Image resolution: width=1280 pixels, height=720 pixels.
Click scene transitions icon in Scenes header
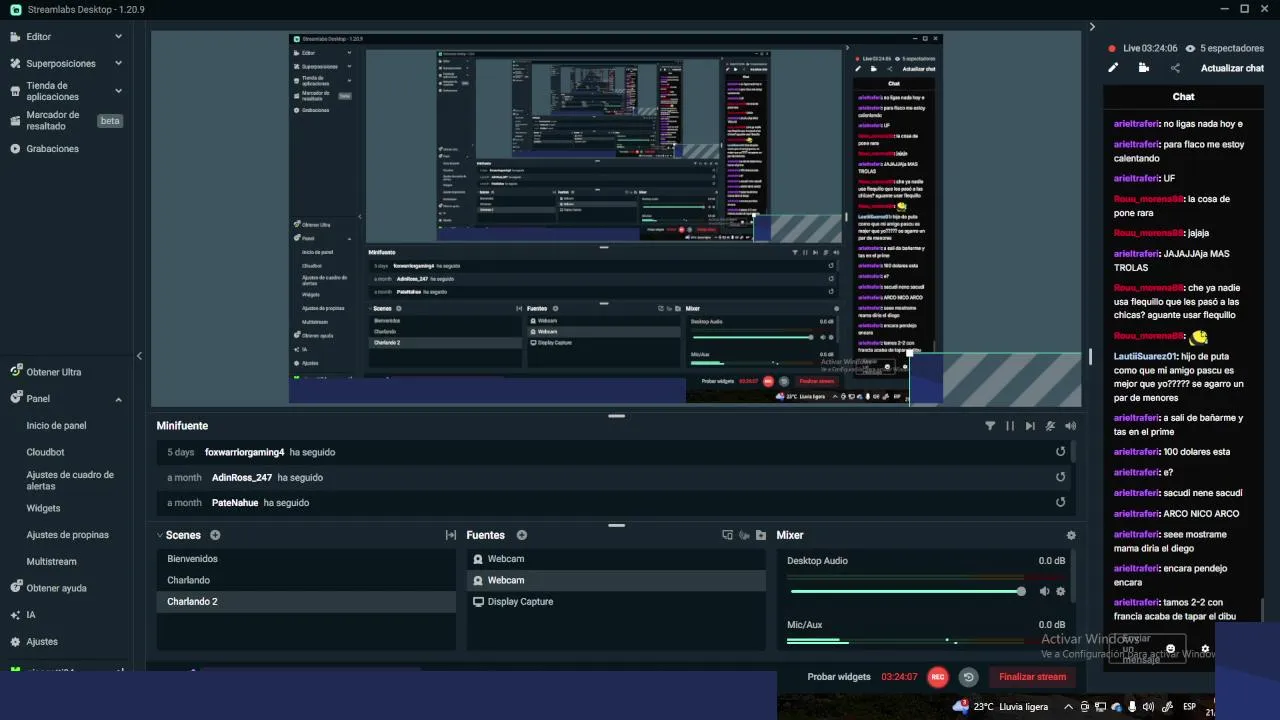click(x=451, y=536)
